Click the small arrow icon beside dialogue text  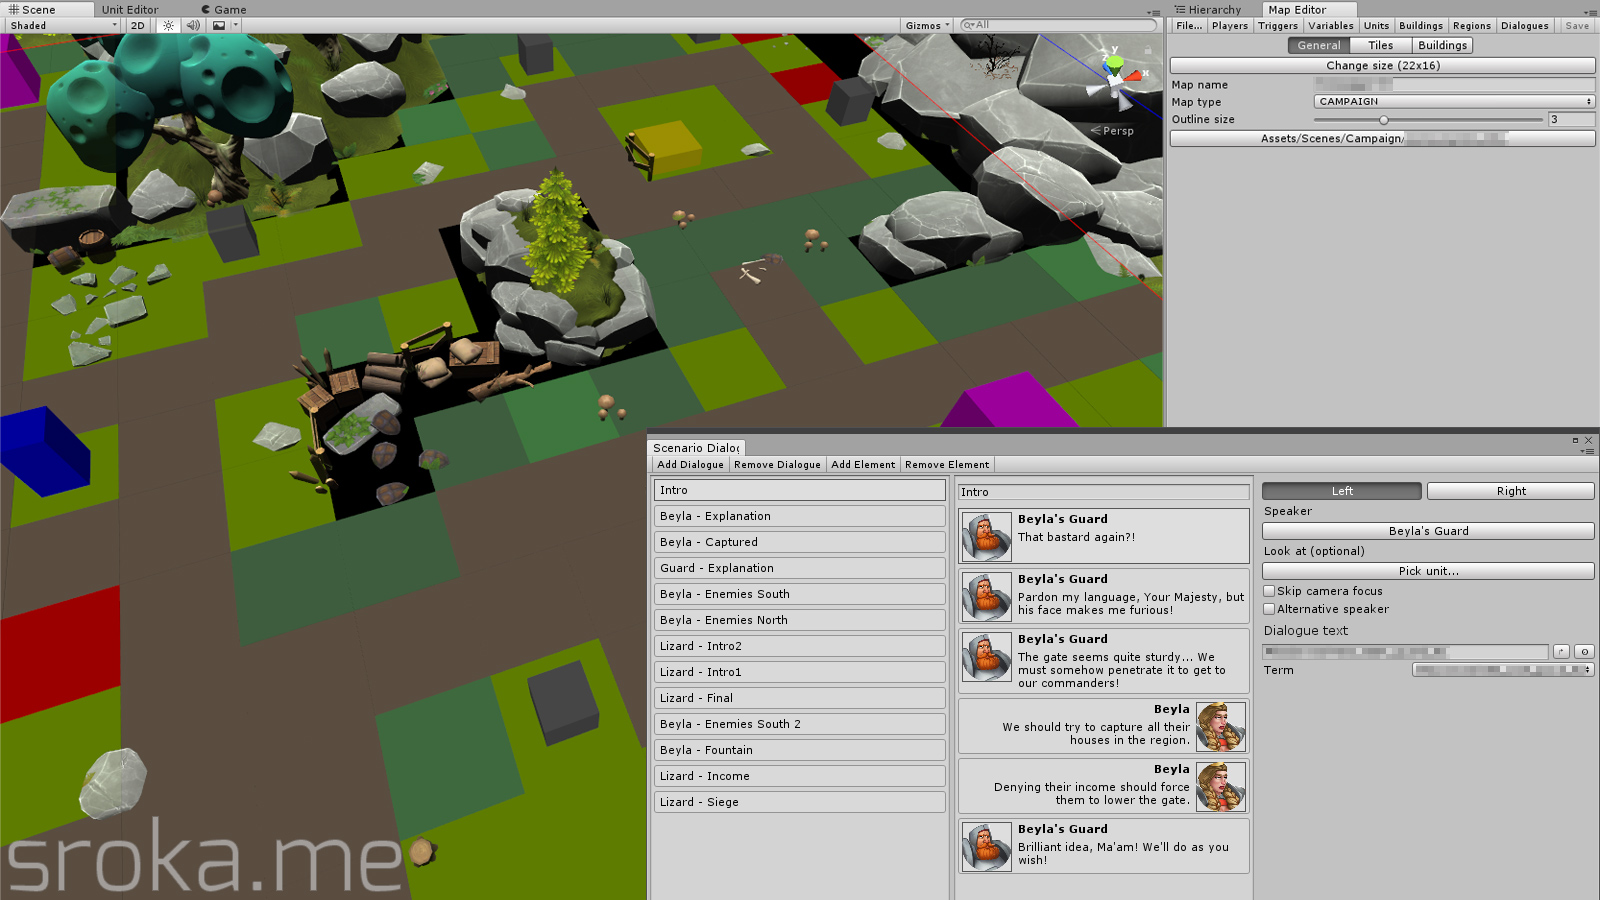(1561, 652)
